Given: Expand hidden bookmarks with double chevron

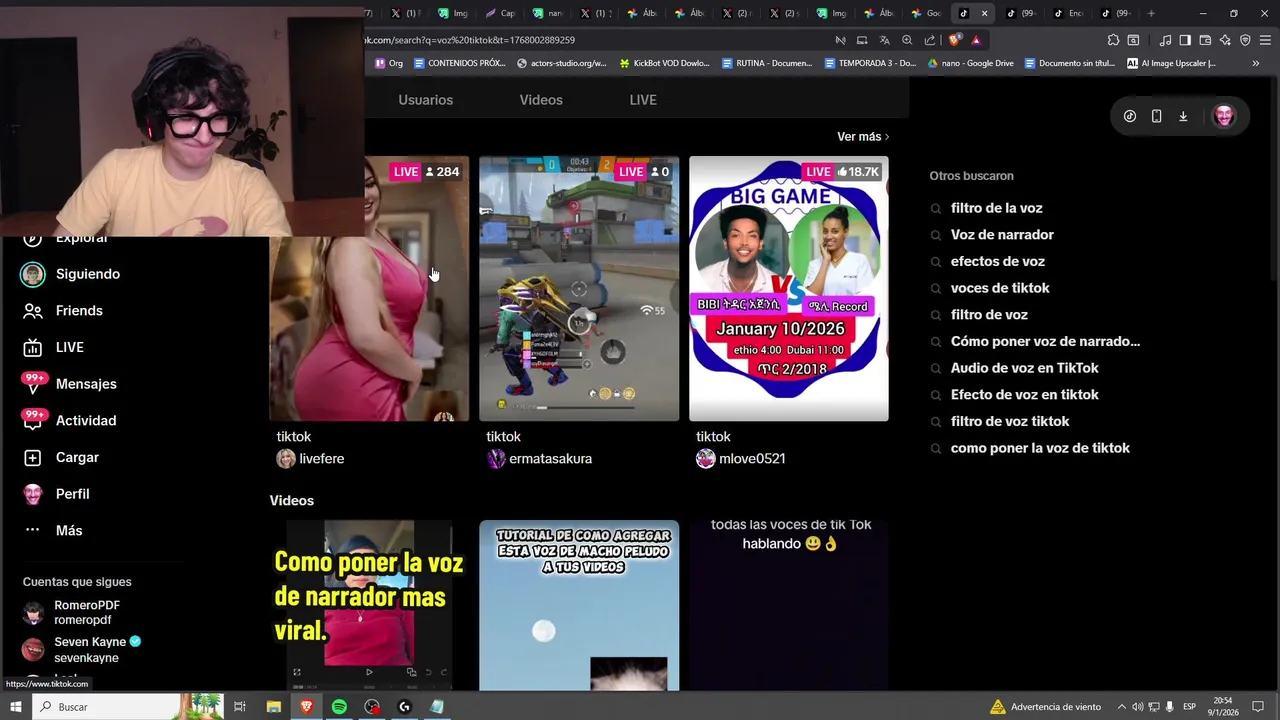Looking at the screenshot, I should 1256,63.
